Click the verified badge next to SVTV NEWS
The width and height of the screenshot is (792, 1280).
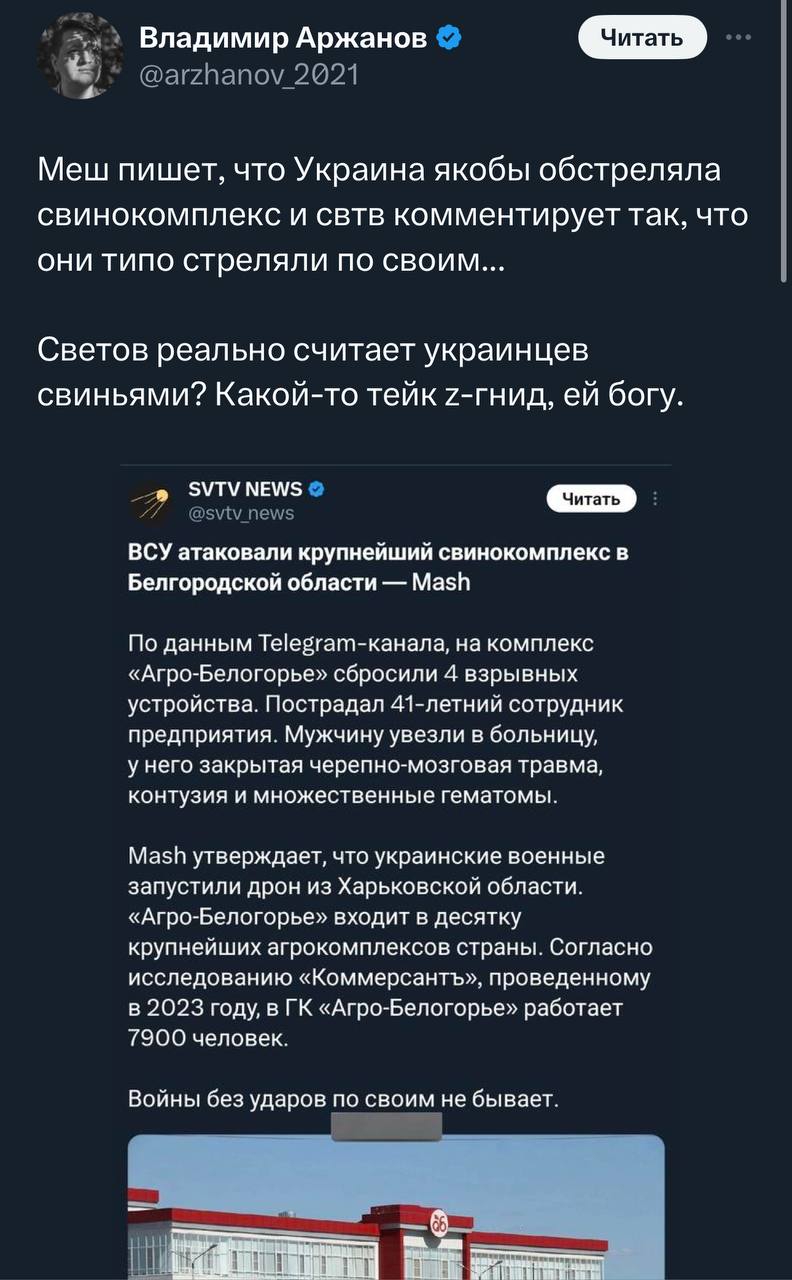[316, 489]
